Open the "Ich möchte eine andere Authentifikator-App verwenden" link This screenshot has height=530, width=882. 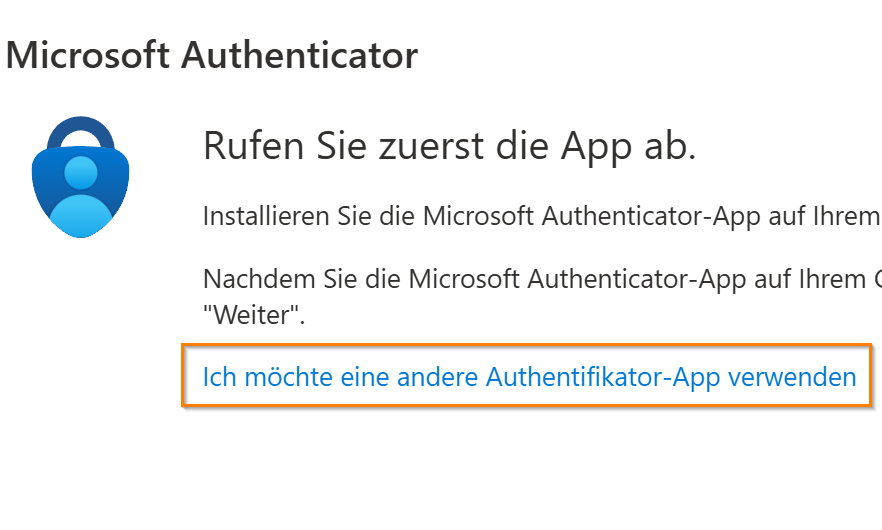pos(529,377)
